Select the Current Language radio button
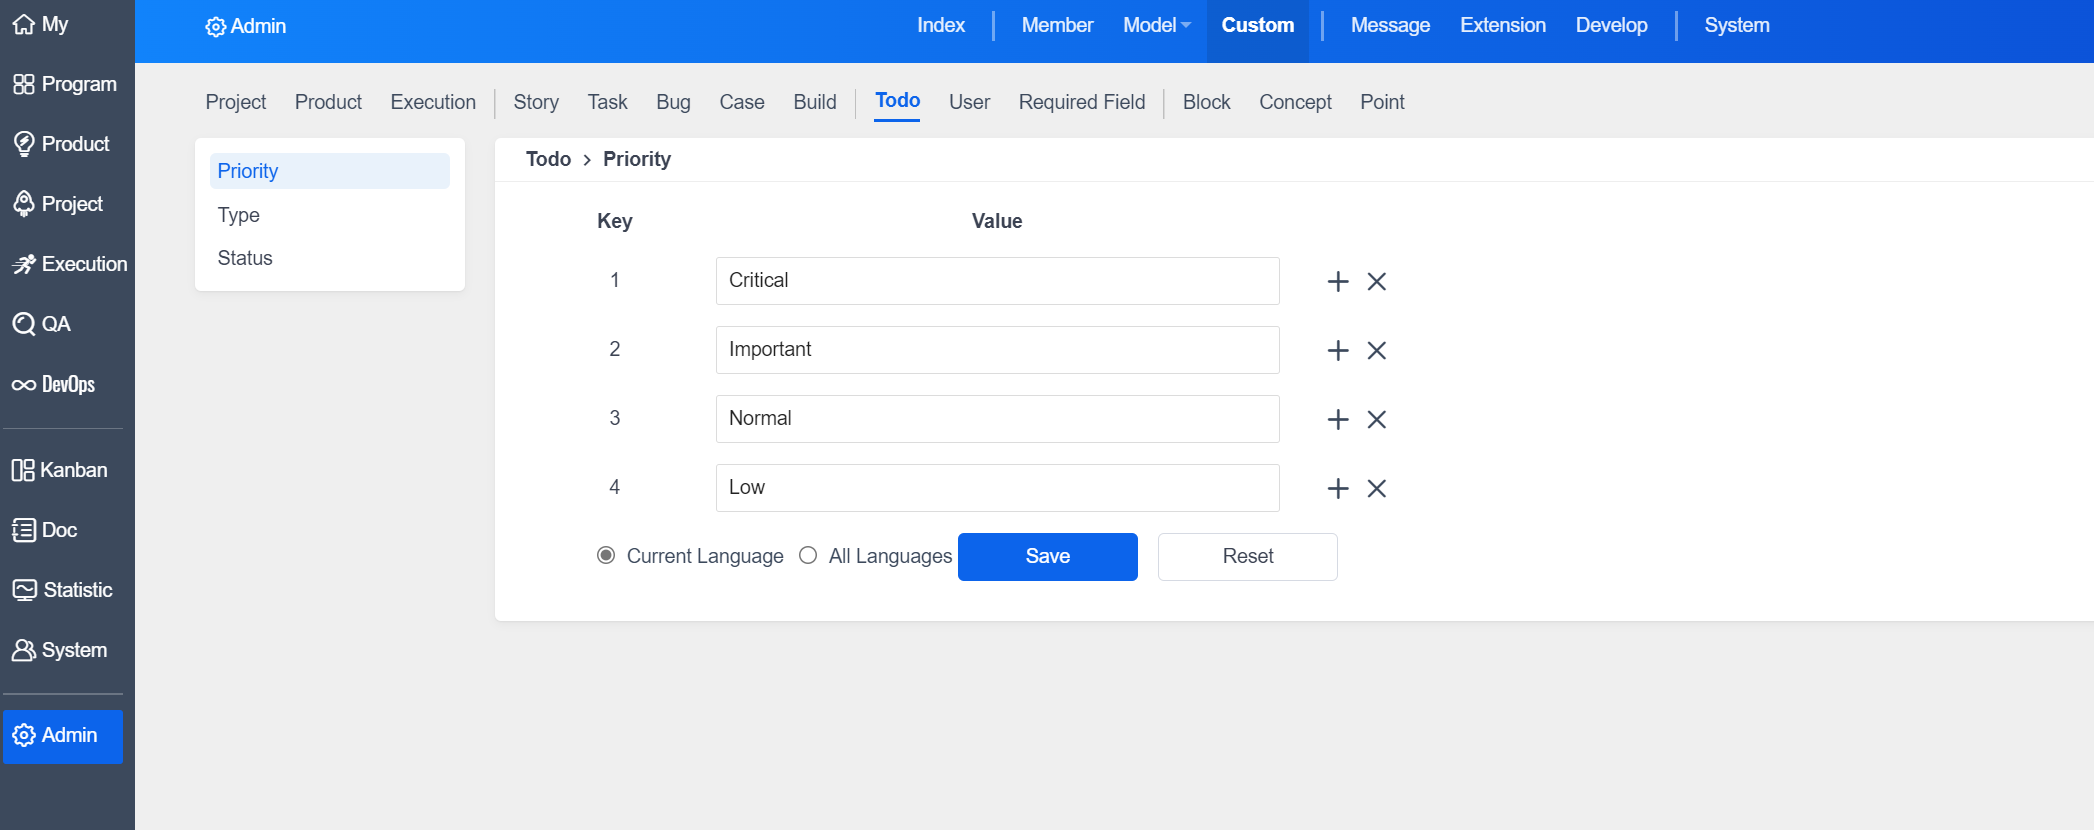Image resolution: width=2094 pixels, height=830 pixels. point(606,556)
